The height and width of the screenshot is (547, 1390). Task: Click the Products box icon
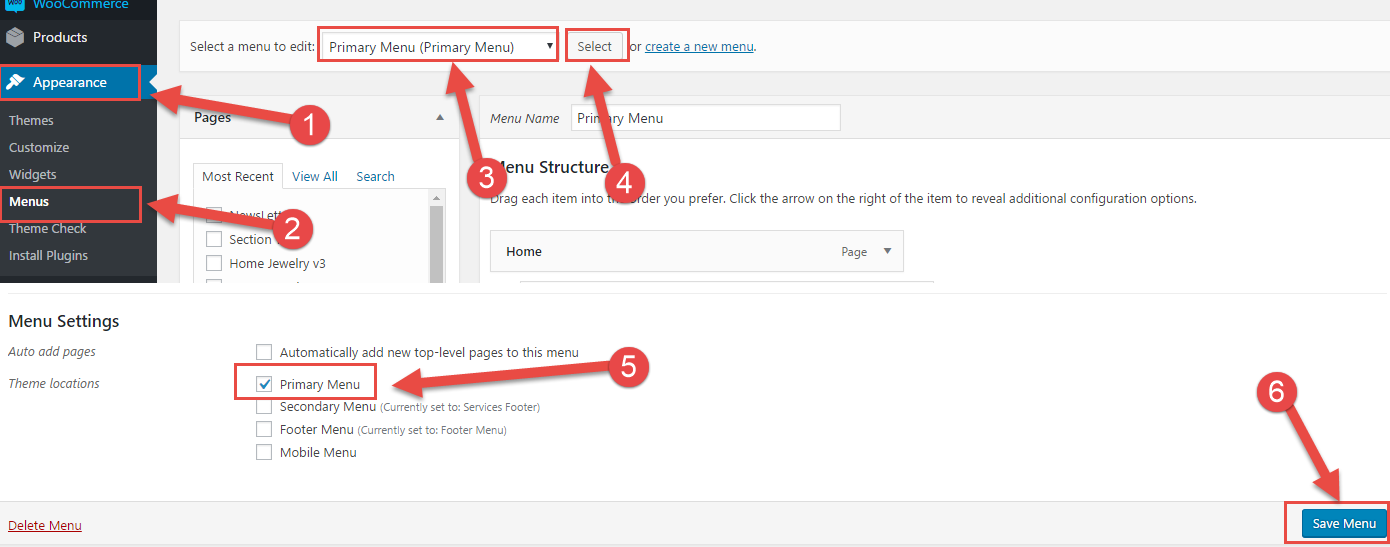click(x=15, y=38)
